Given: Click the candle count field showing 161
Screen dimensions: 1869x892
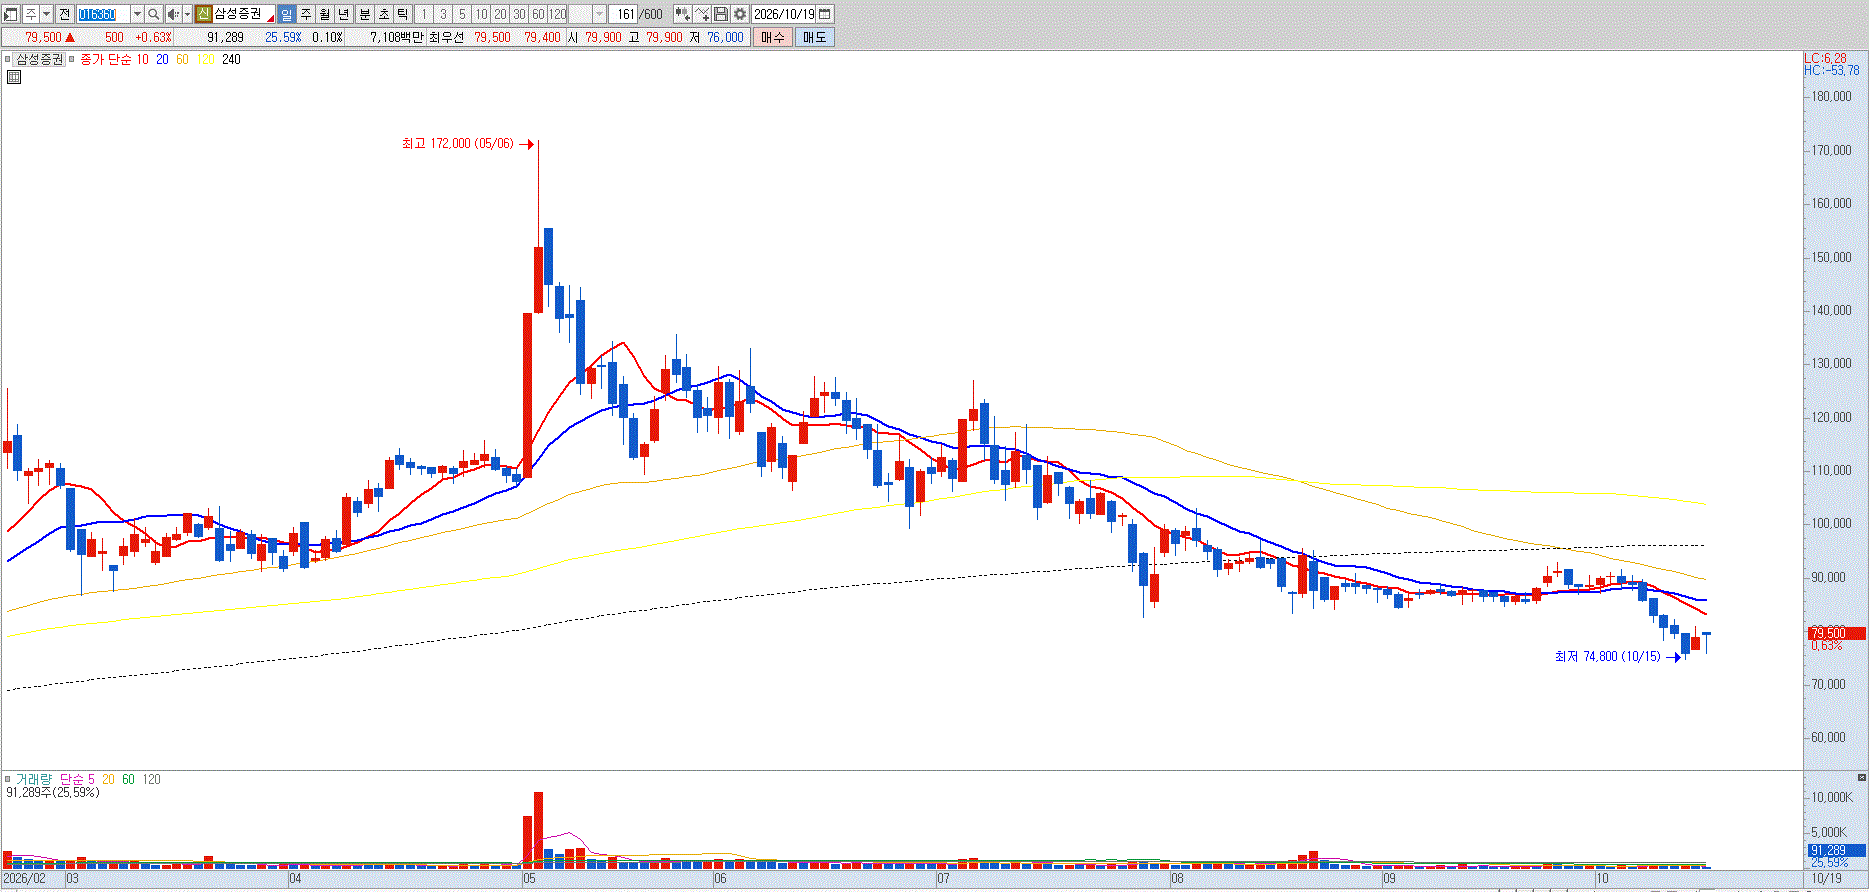Looking at the screenshot, I should pyautogui.click(x=625, y=14).
